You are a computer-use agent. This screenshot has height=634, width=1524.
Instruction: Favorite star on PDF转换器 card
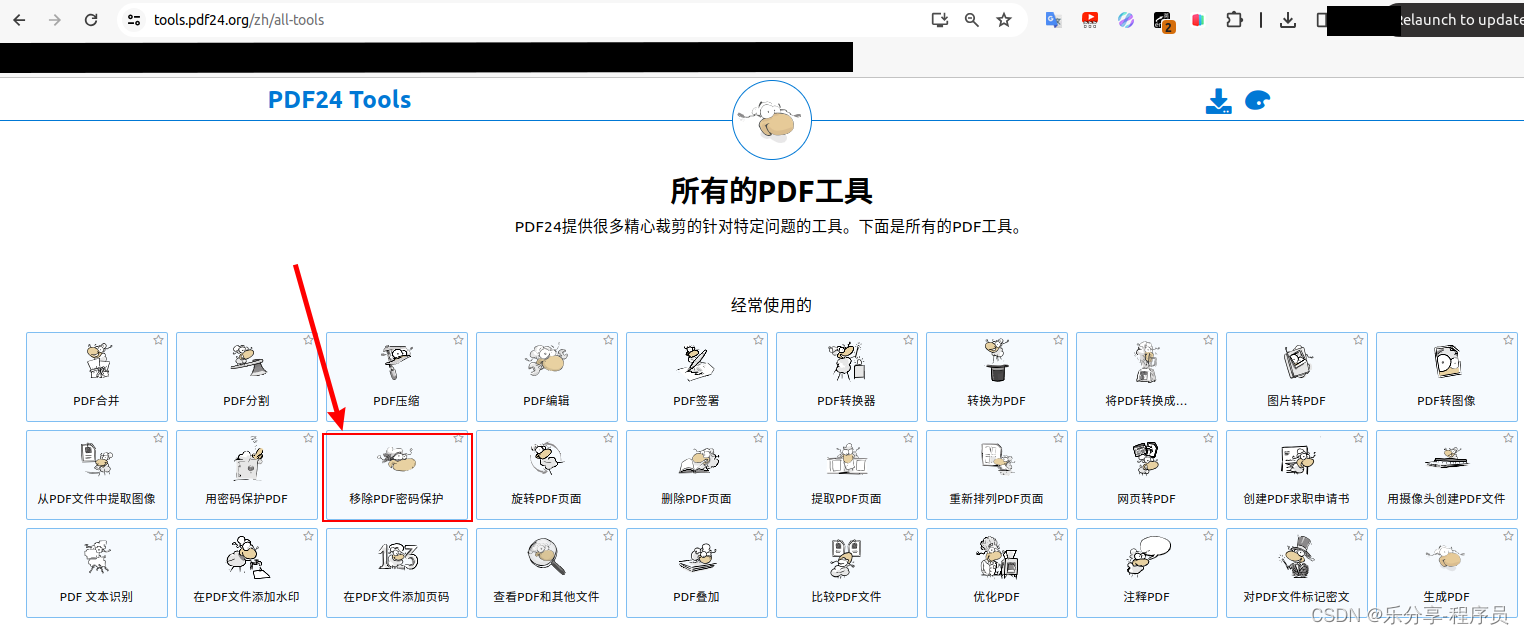908,340
